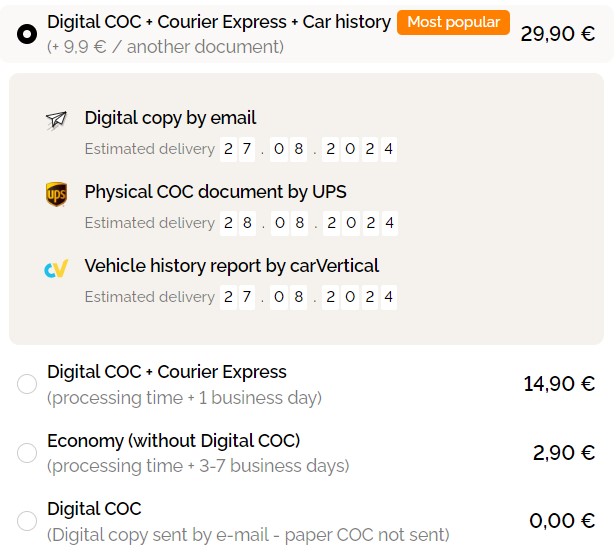Click the 29,90 € price
The width and height of the screenshot is (616, 553).
tap(558, 34)
